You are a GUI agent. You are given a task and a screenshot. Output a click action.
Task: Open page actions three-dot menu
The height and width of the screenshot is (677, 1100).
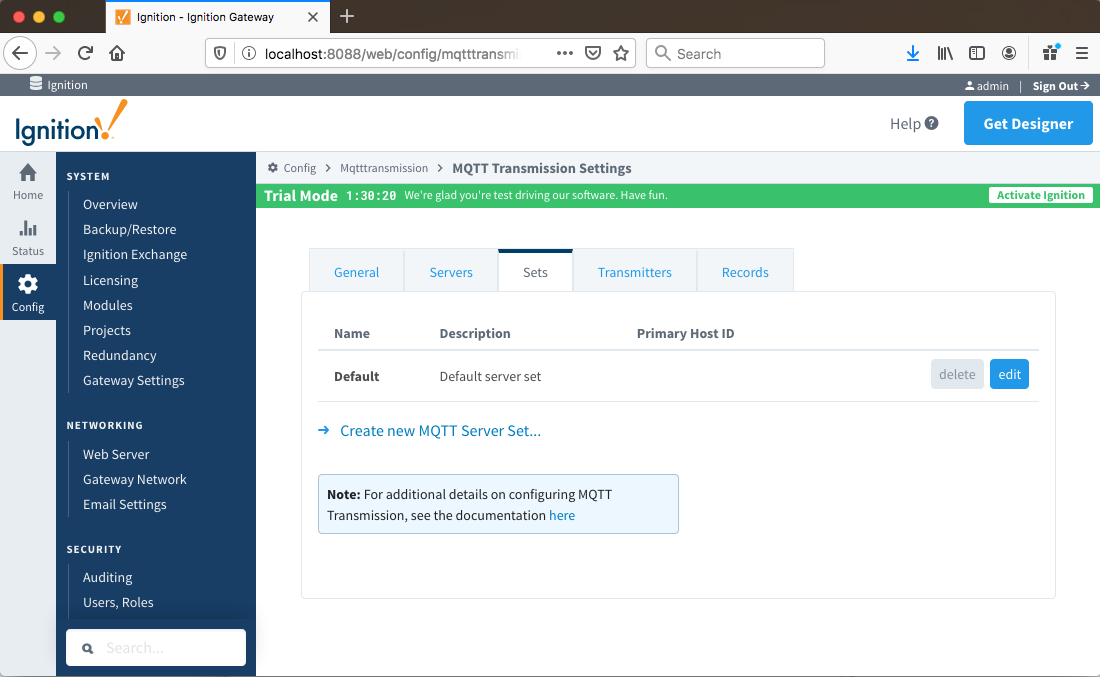(x=565, y=53)
